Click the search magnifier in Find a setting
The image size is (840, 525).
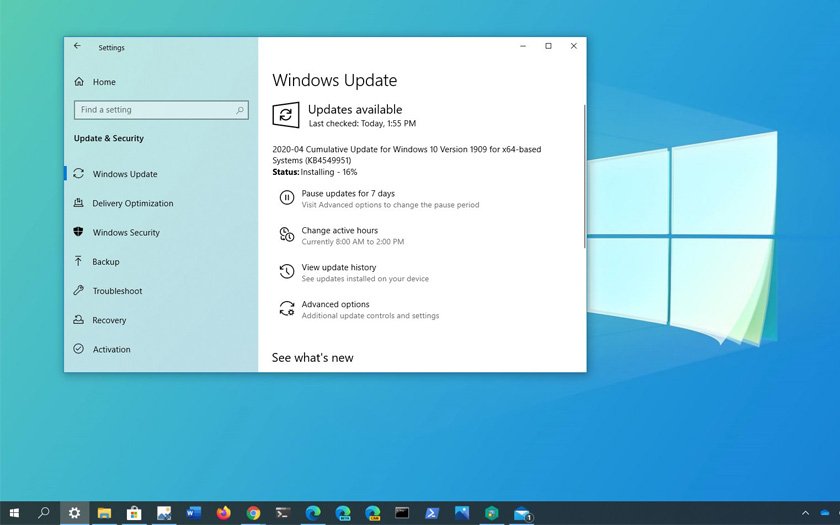240,110
